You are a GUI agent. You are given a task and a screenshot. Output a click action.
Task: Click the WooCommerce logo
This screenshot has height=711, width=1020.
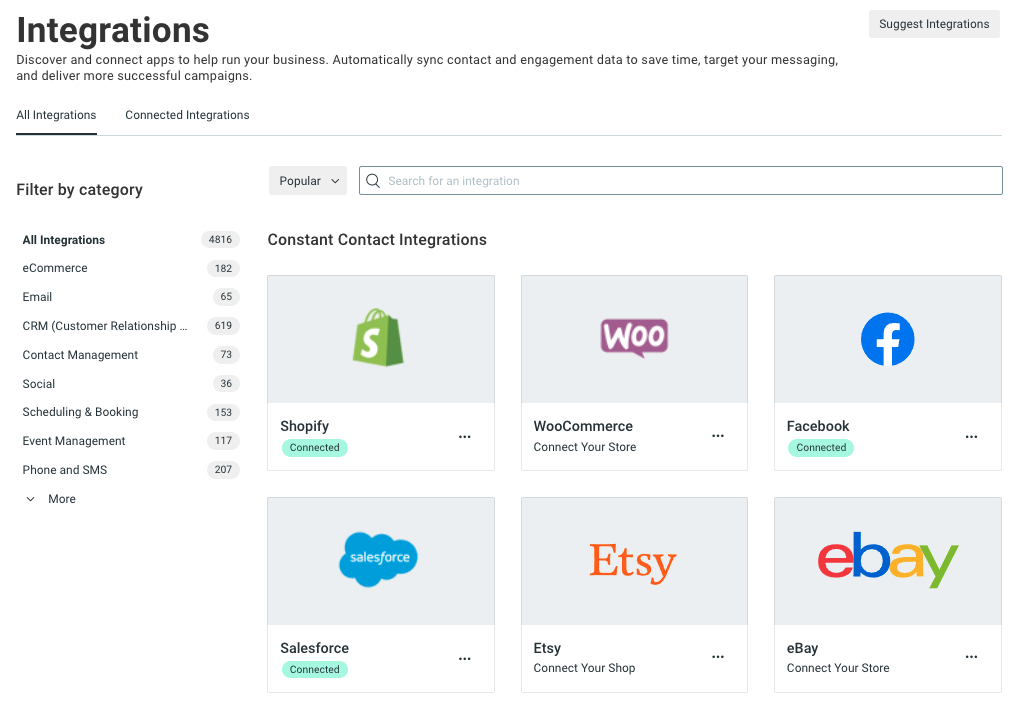coord(634,338)
